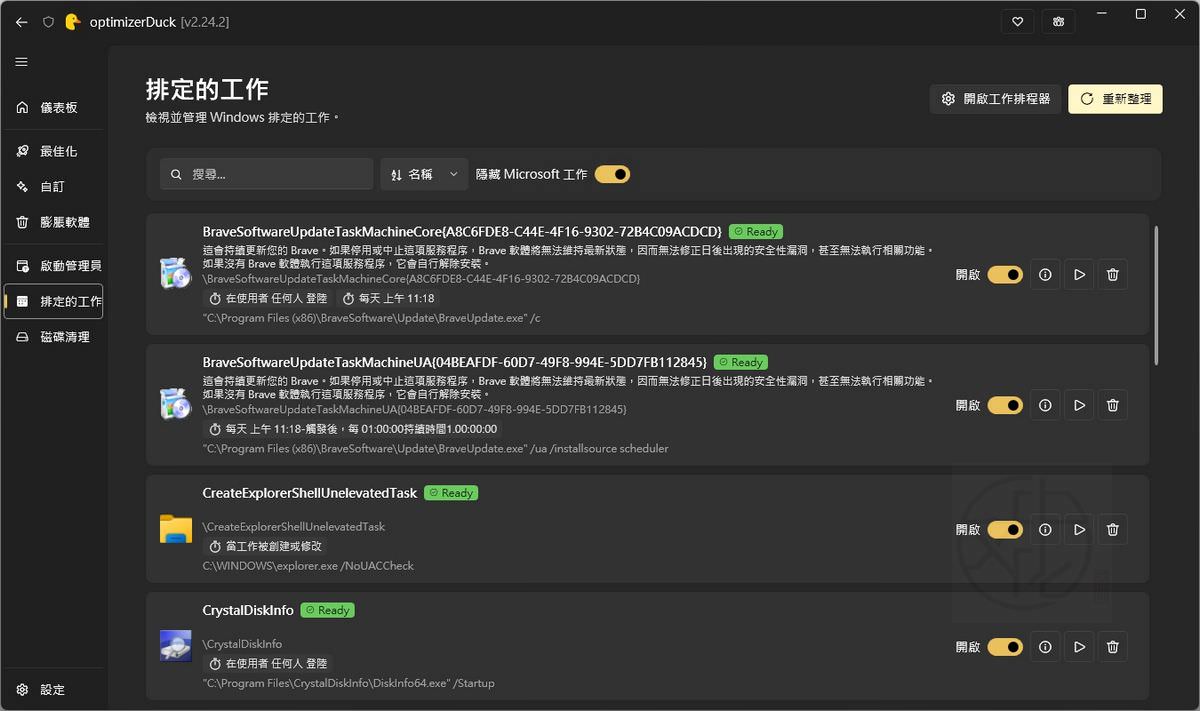Run BraveSoftwareUpdateTaskMachineCore task now

point(1079,274)
